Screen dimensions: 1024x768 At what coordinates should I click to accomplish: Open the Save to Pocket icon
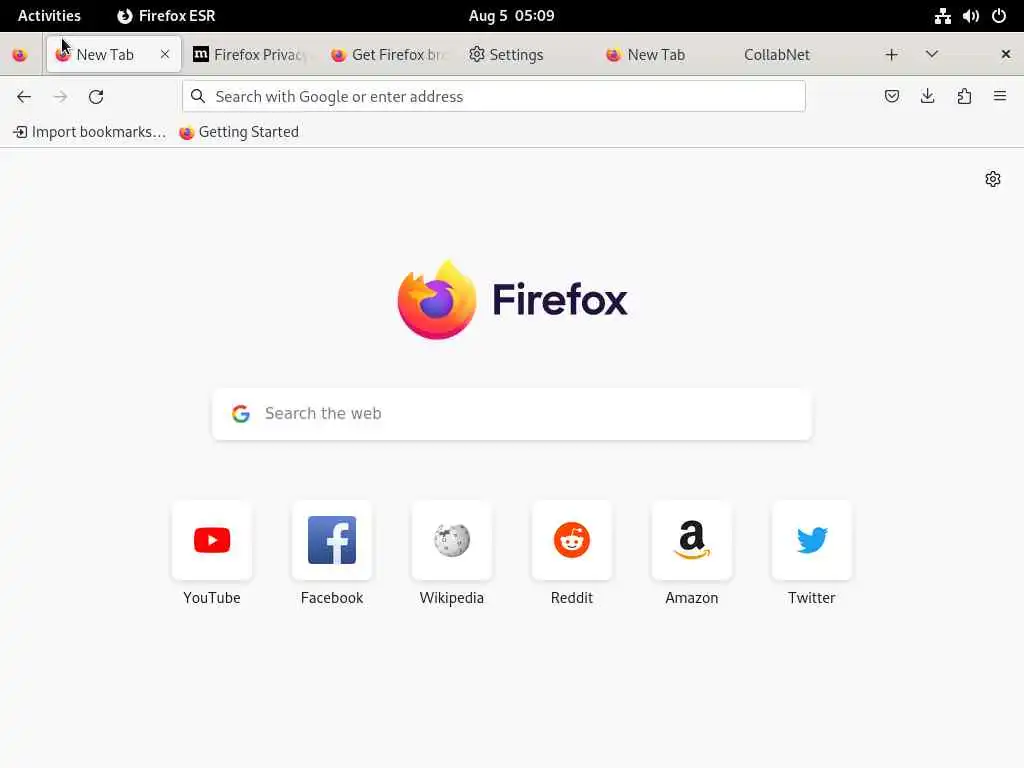pyautogui.click(x=891, y=96)
